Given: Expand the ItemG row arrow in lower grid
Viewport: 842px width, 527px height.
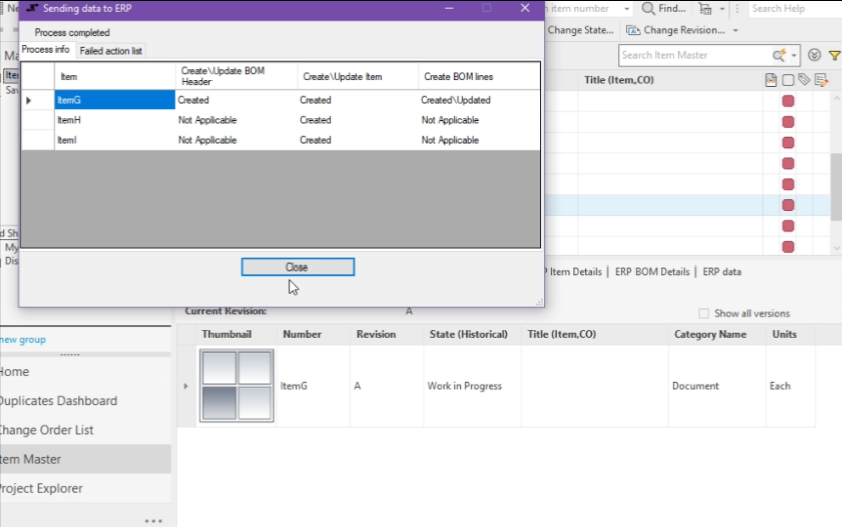Looking at the screenshot, I should click(186, 386).
